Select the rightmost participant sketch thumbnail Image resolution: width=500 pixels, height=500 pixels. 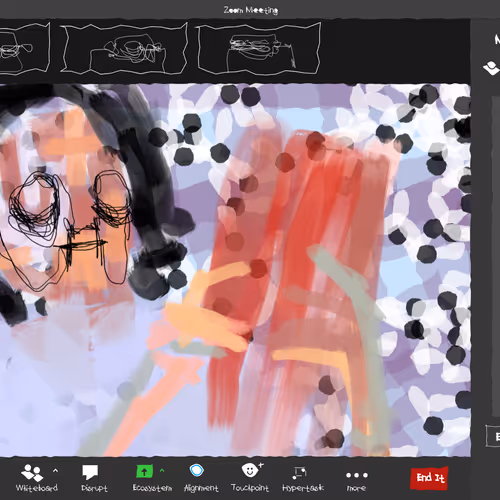coord(259,48)
